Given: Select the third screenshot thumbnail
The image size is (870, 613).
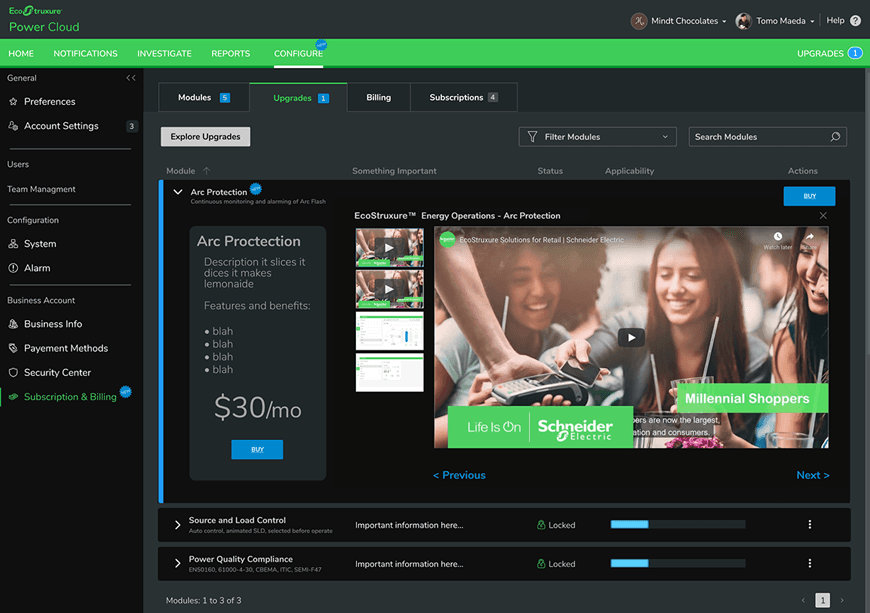Looking at the screenshot, I should pyautogui.click(x=390, y=331).
